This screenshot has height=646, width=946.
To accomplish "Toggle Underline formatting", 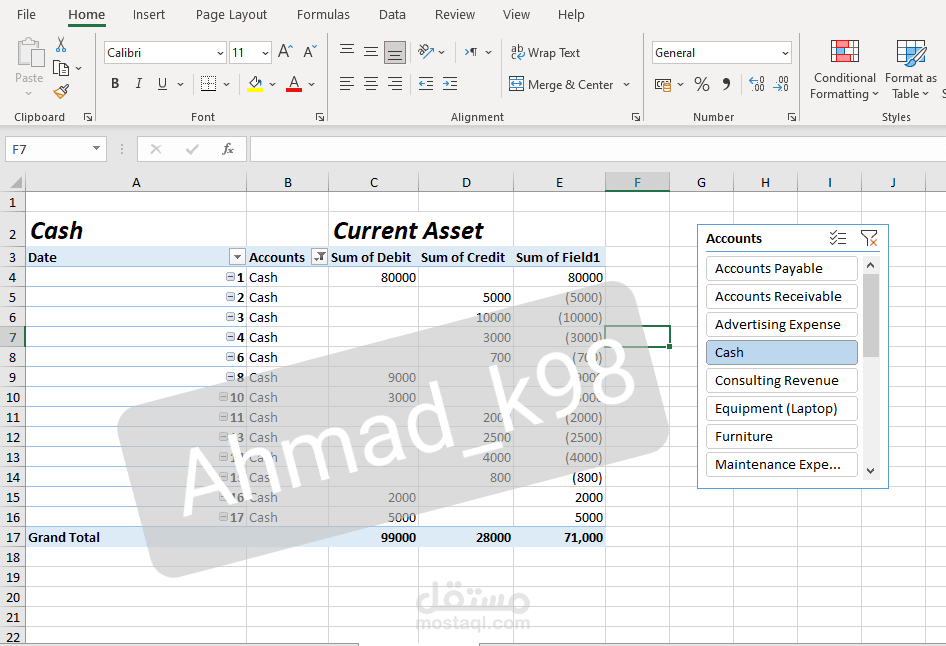I will (x=162, y=84).
